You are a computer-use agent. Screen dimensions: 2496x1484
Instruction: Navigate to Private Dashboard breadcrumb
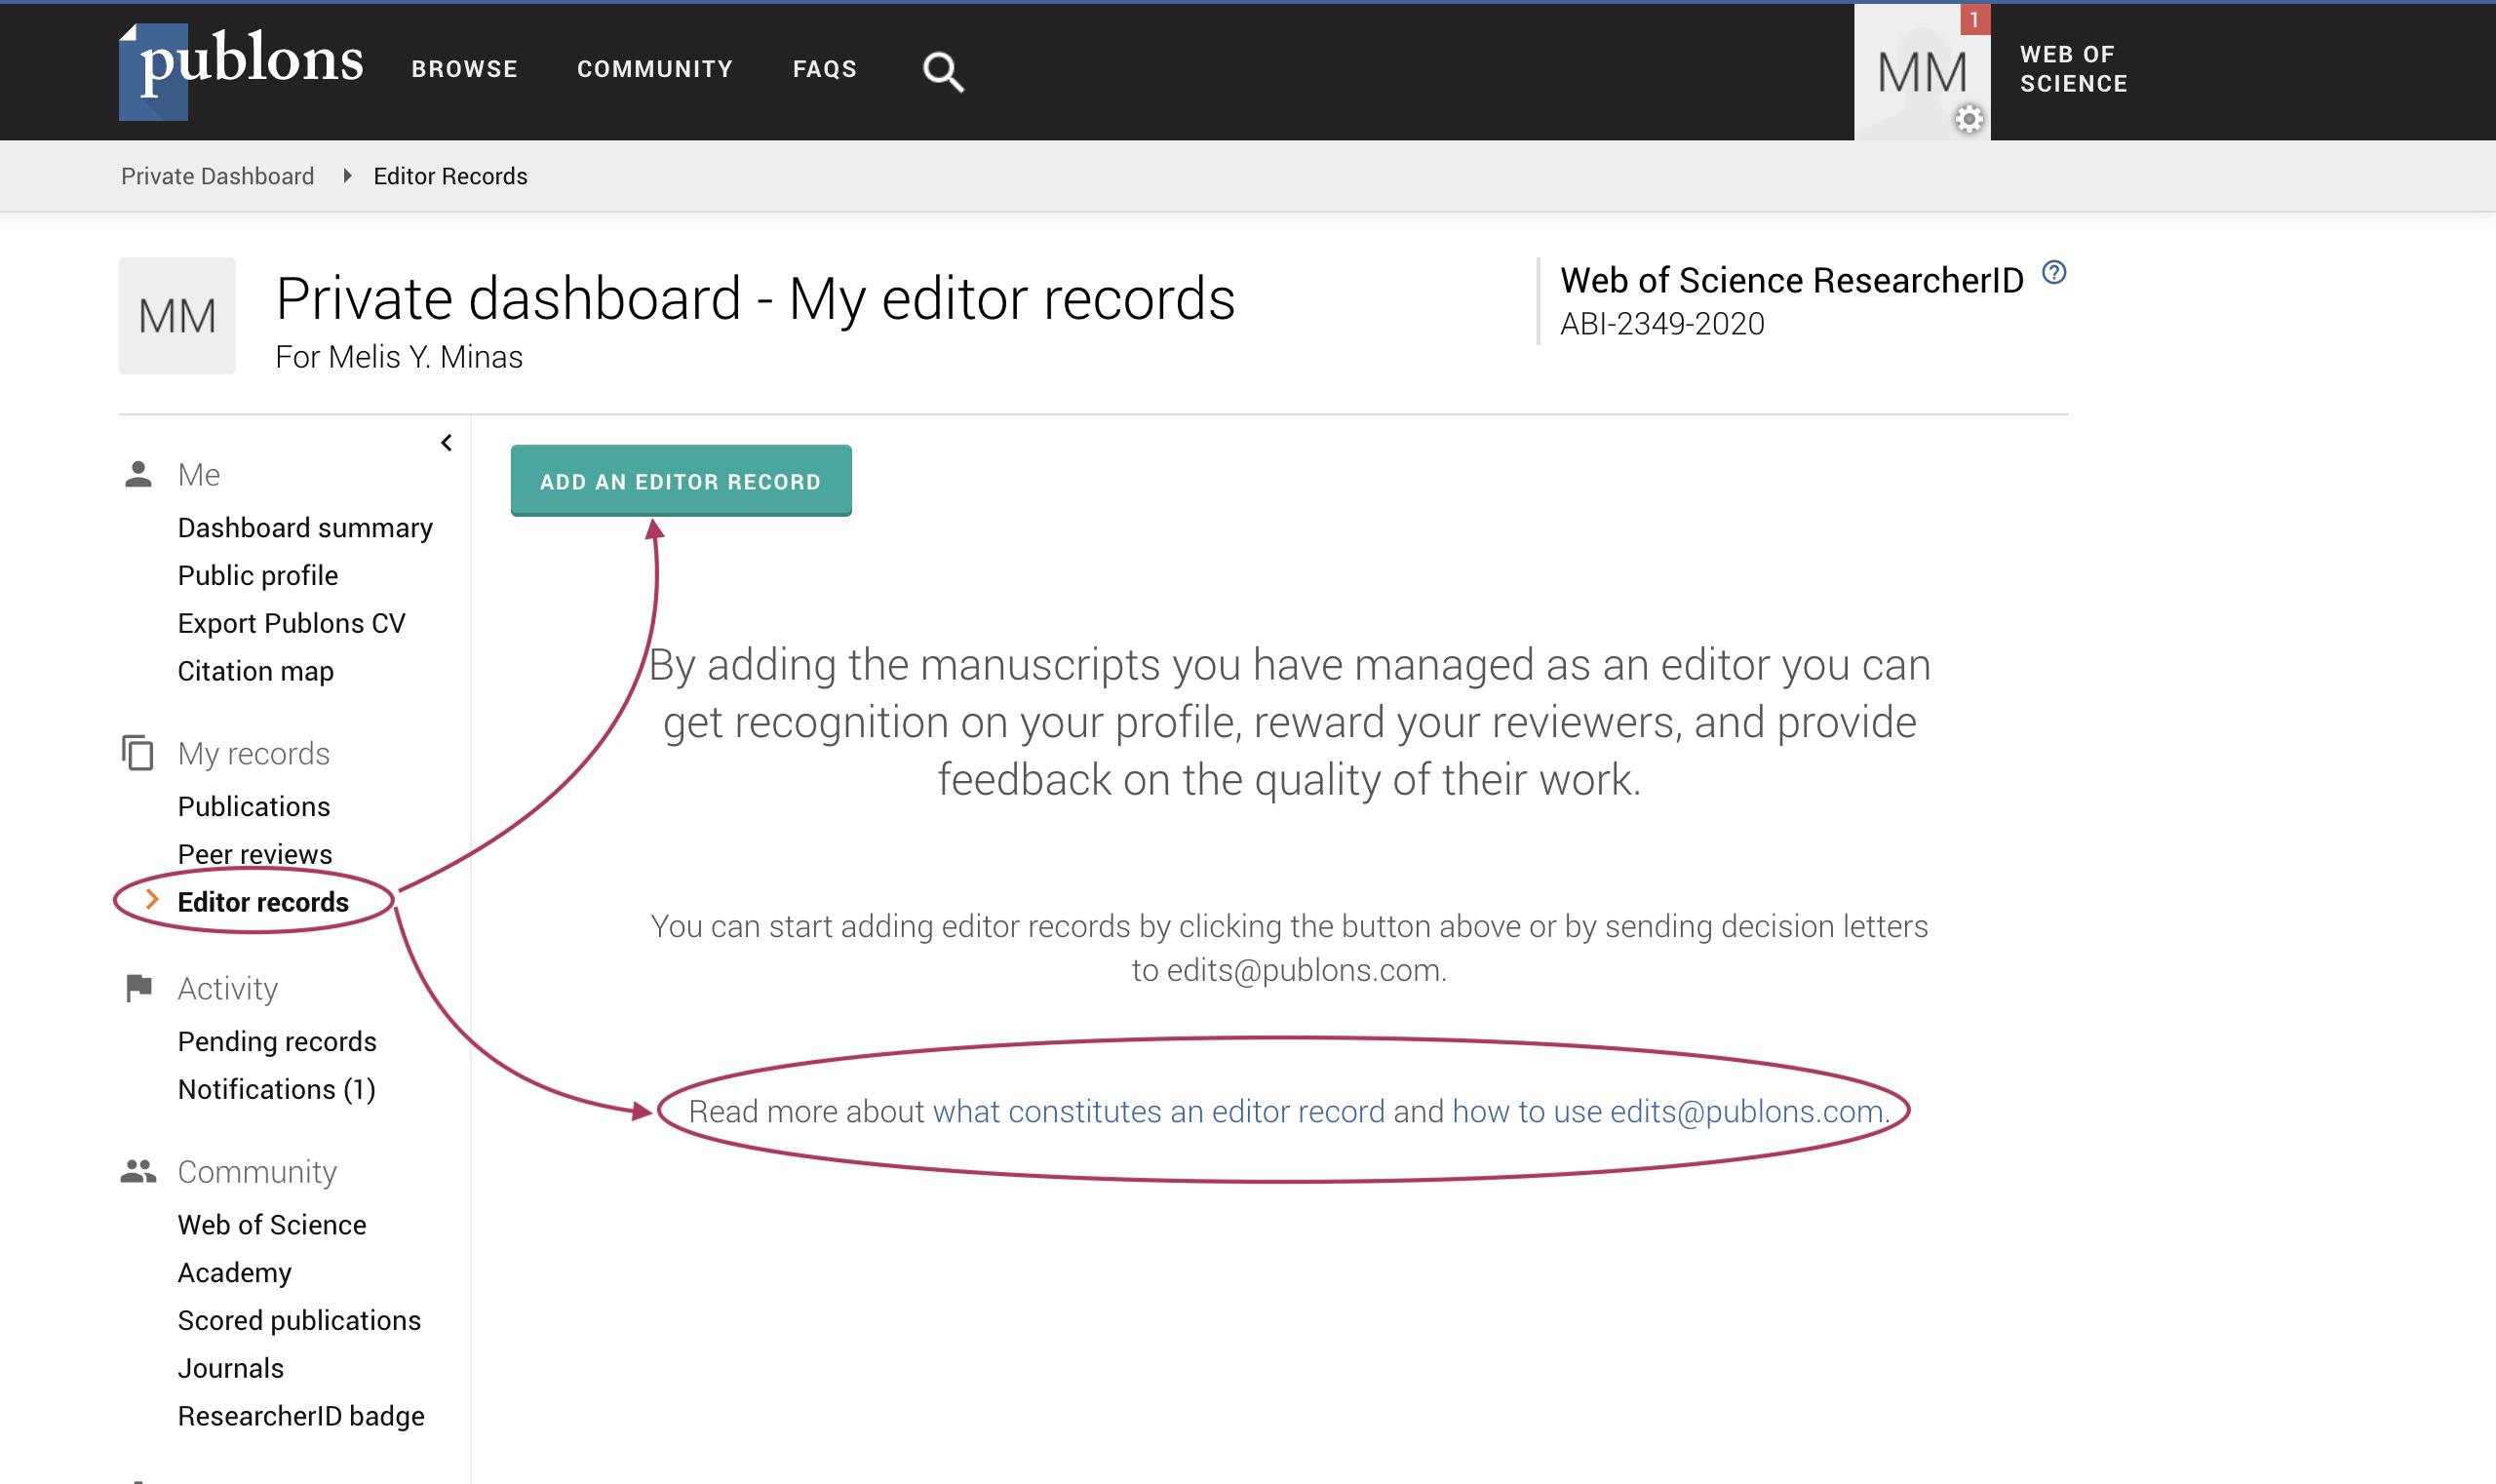click(x=217, y=176)
